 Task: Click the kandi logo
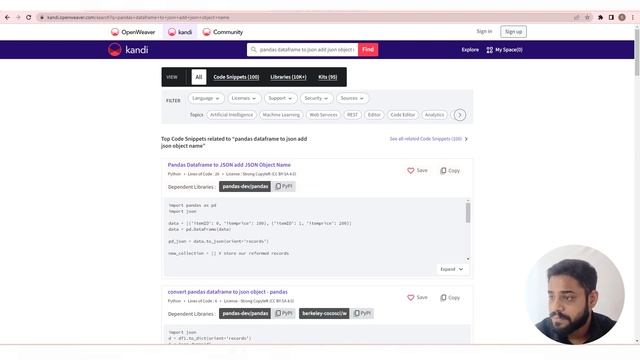click(128, 50)
